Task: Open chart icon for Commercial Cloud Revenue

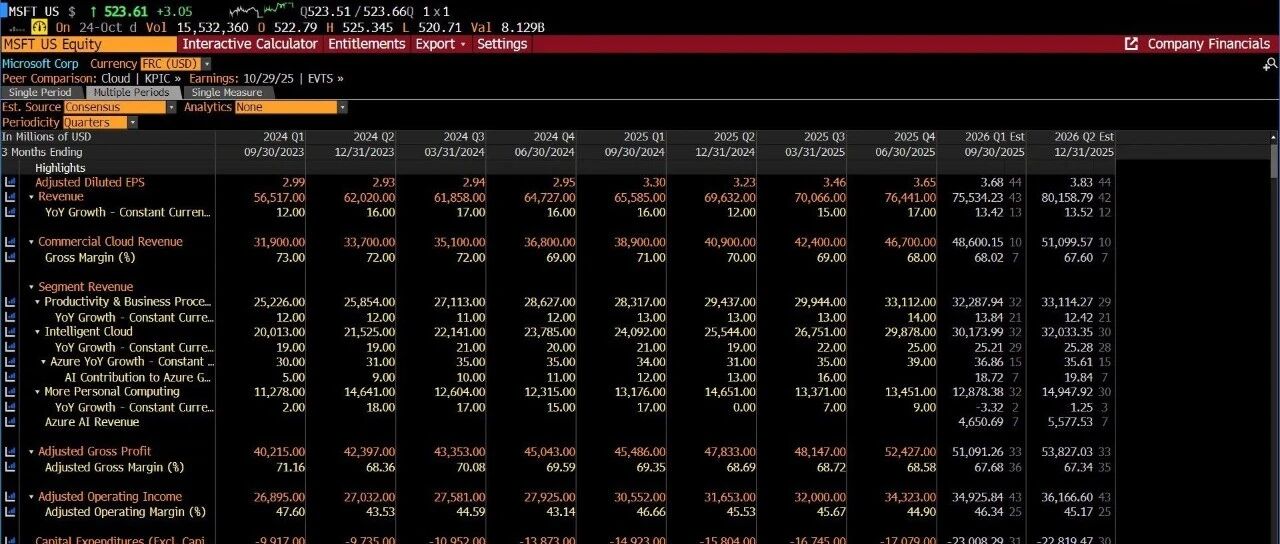Action: click(x=10, y=242)
